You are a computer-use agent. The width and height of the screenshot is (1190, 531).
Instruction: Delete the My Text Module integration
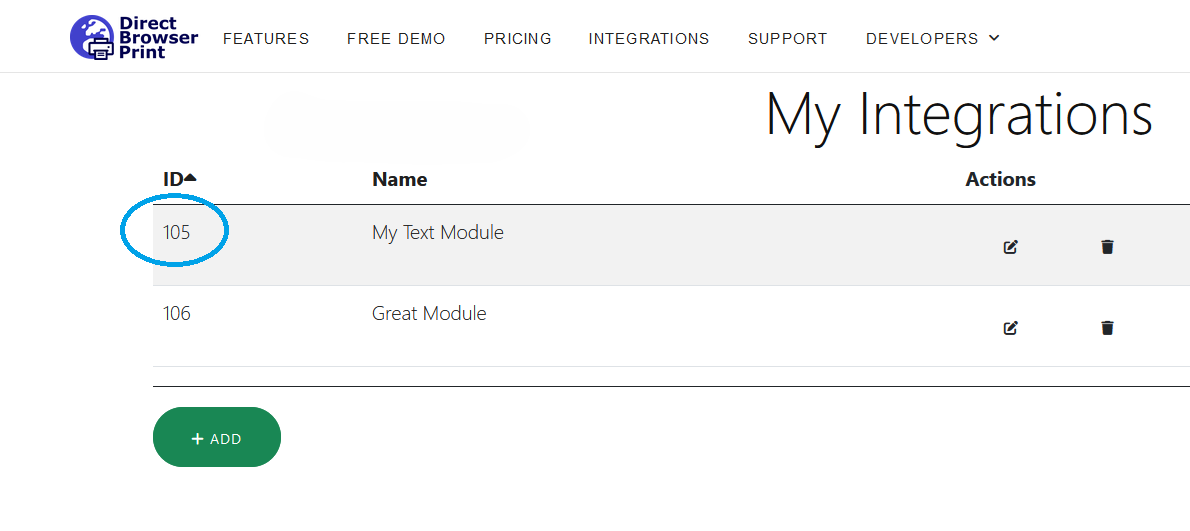coord(1107,247)
